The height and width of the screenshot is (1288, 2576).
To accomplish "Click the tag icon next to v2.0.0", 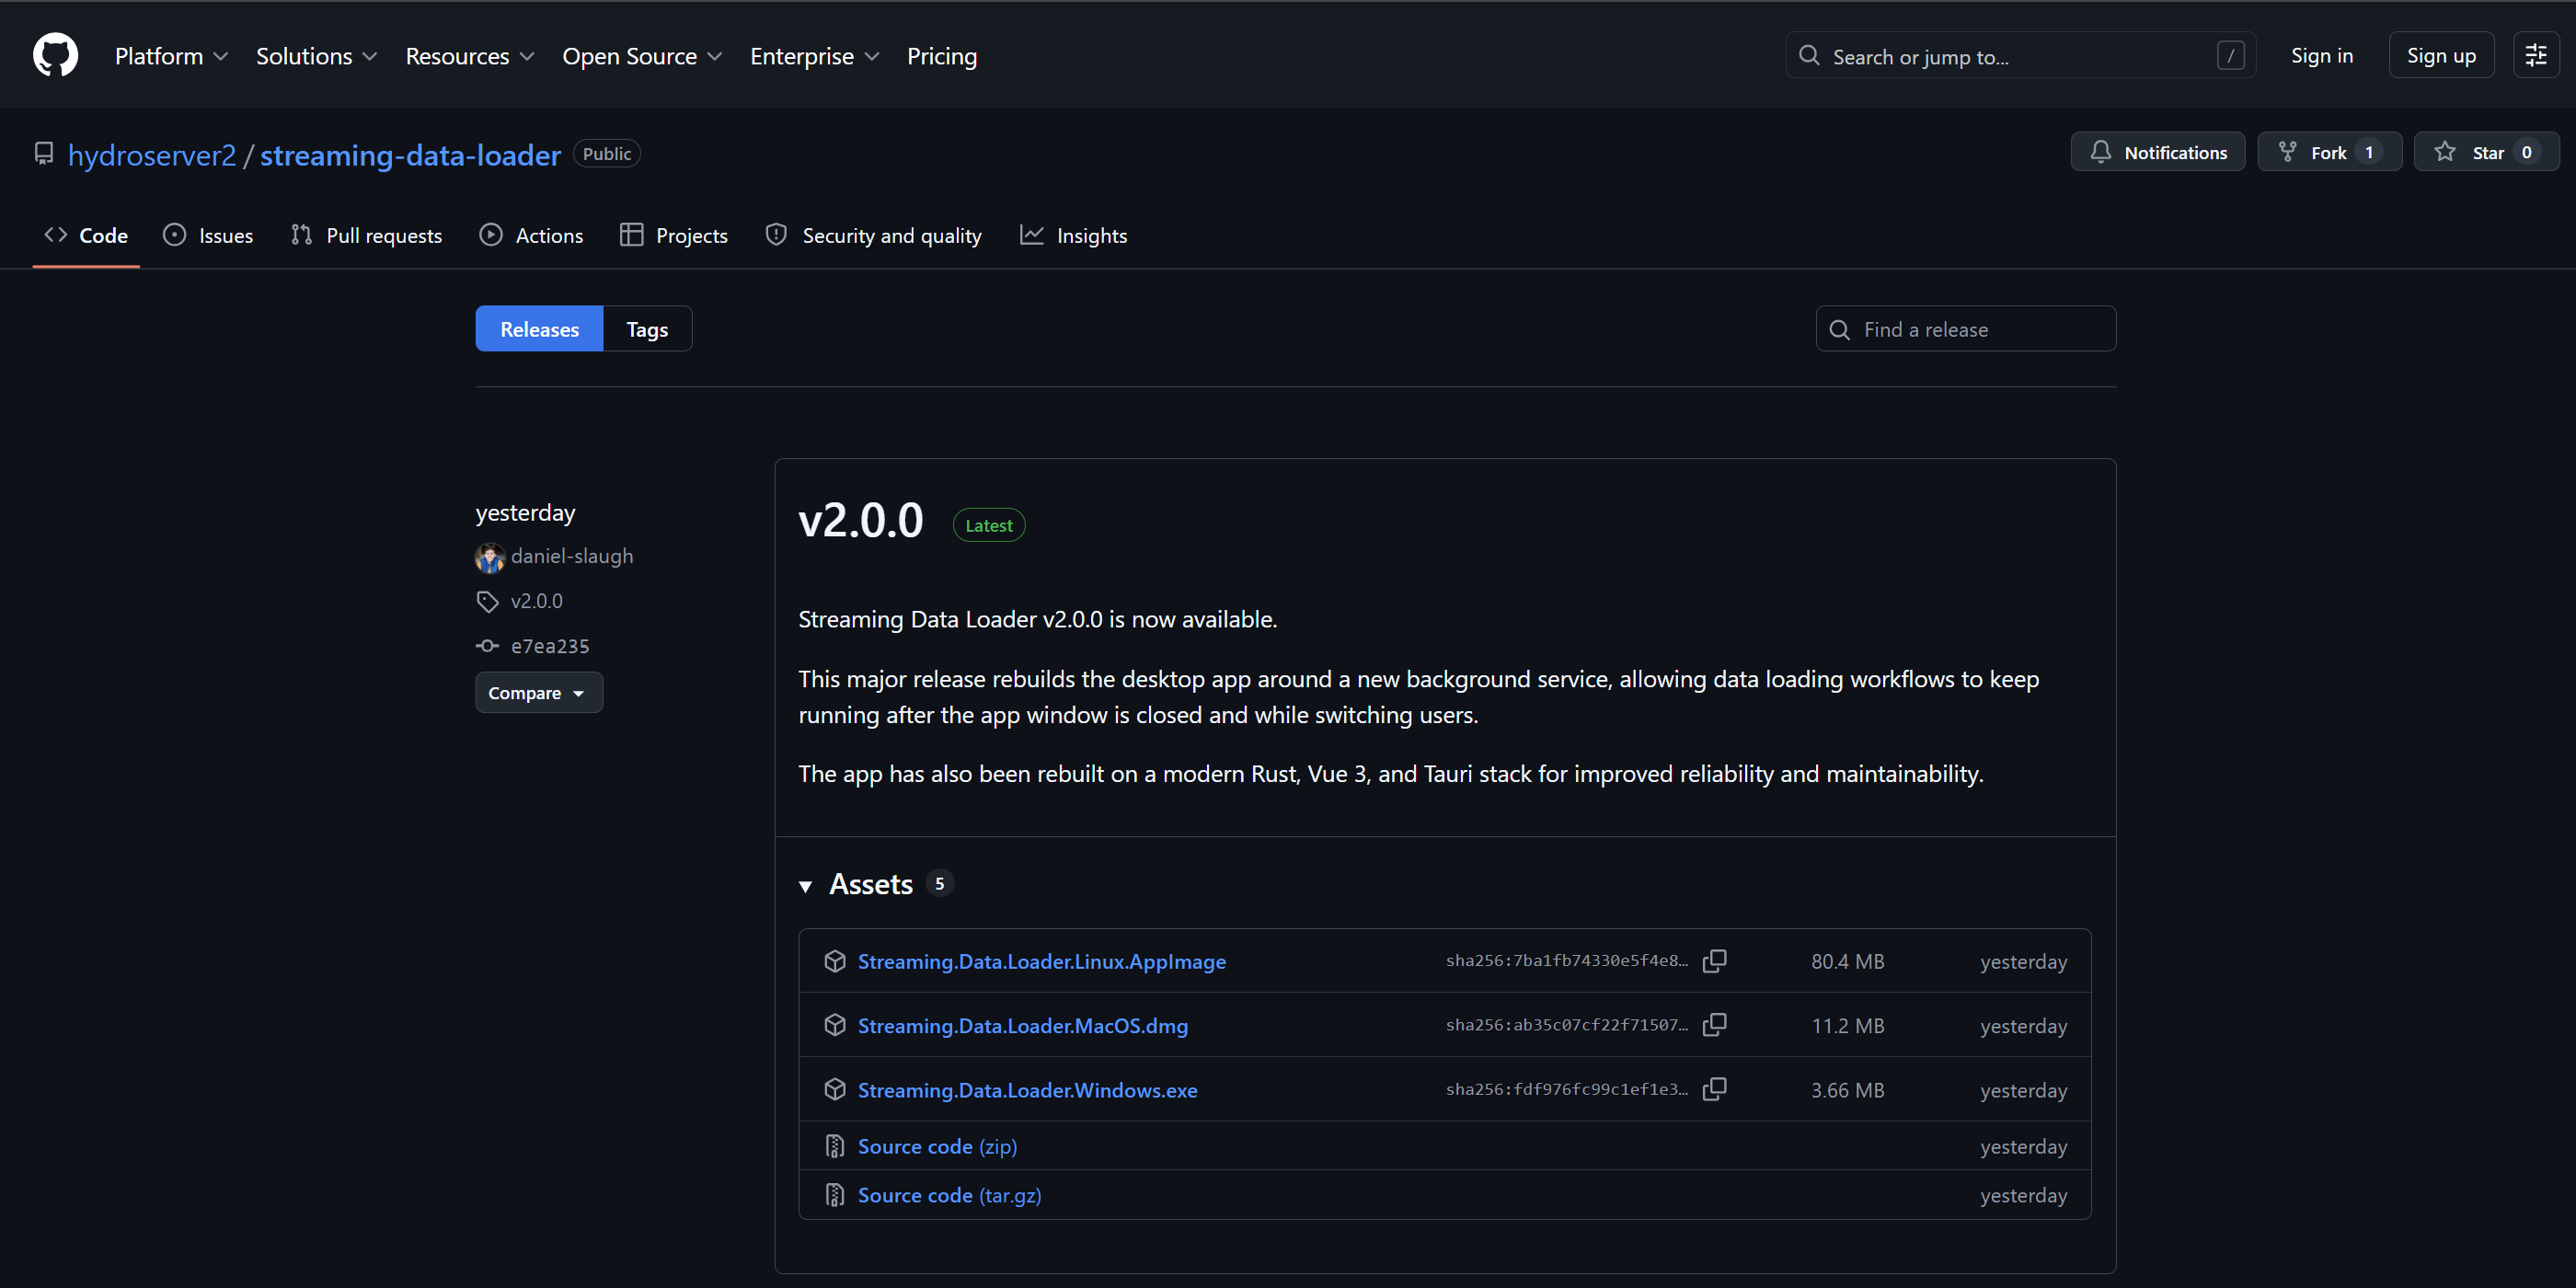I will tap(487, 601).
